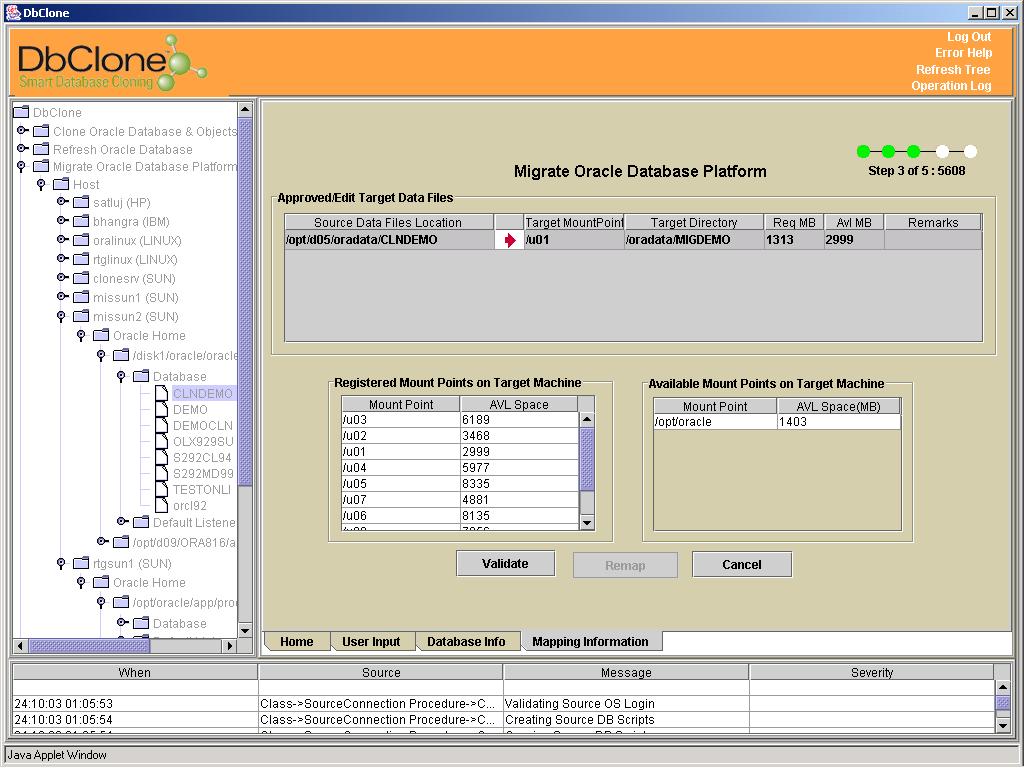Select the Oracle Home node under missun2
Viewport: 1024px width, 768px height.
(149, 335)
